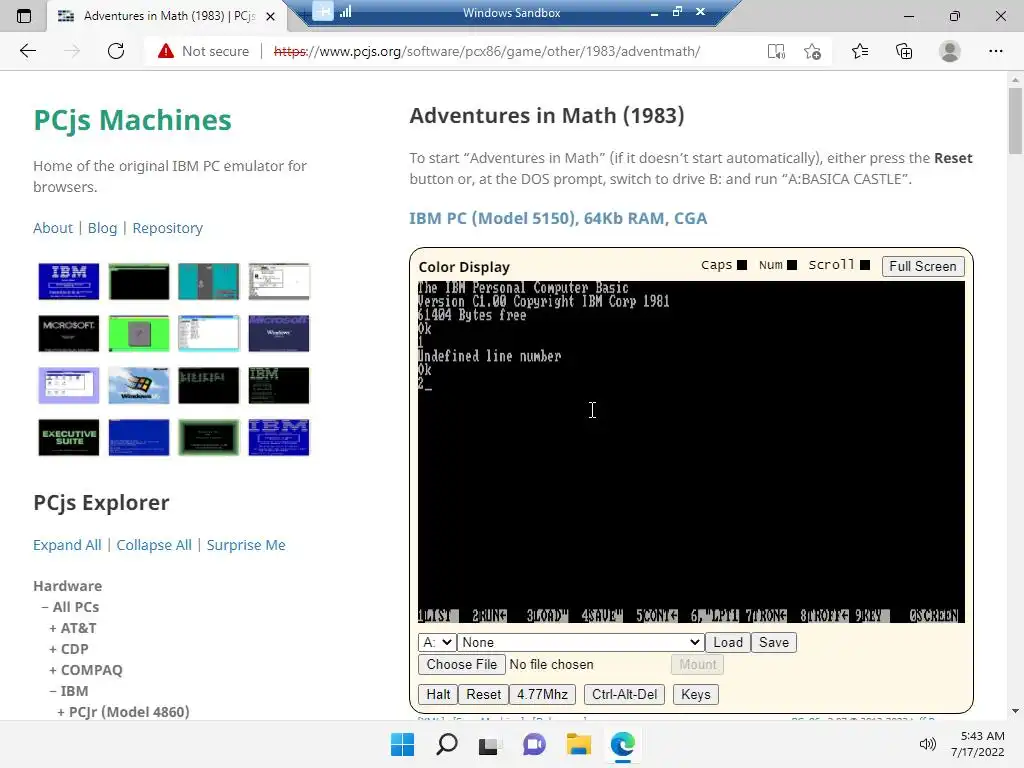Image resolution: width=1024 pixels, height=768 pixels.
Task: Click inside the browser address bar URL
Action: [487, 51]
